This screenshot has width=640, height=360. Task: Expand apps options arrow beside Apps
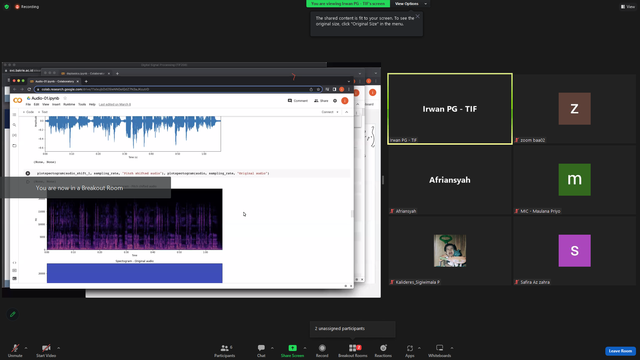(419, 348)
